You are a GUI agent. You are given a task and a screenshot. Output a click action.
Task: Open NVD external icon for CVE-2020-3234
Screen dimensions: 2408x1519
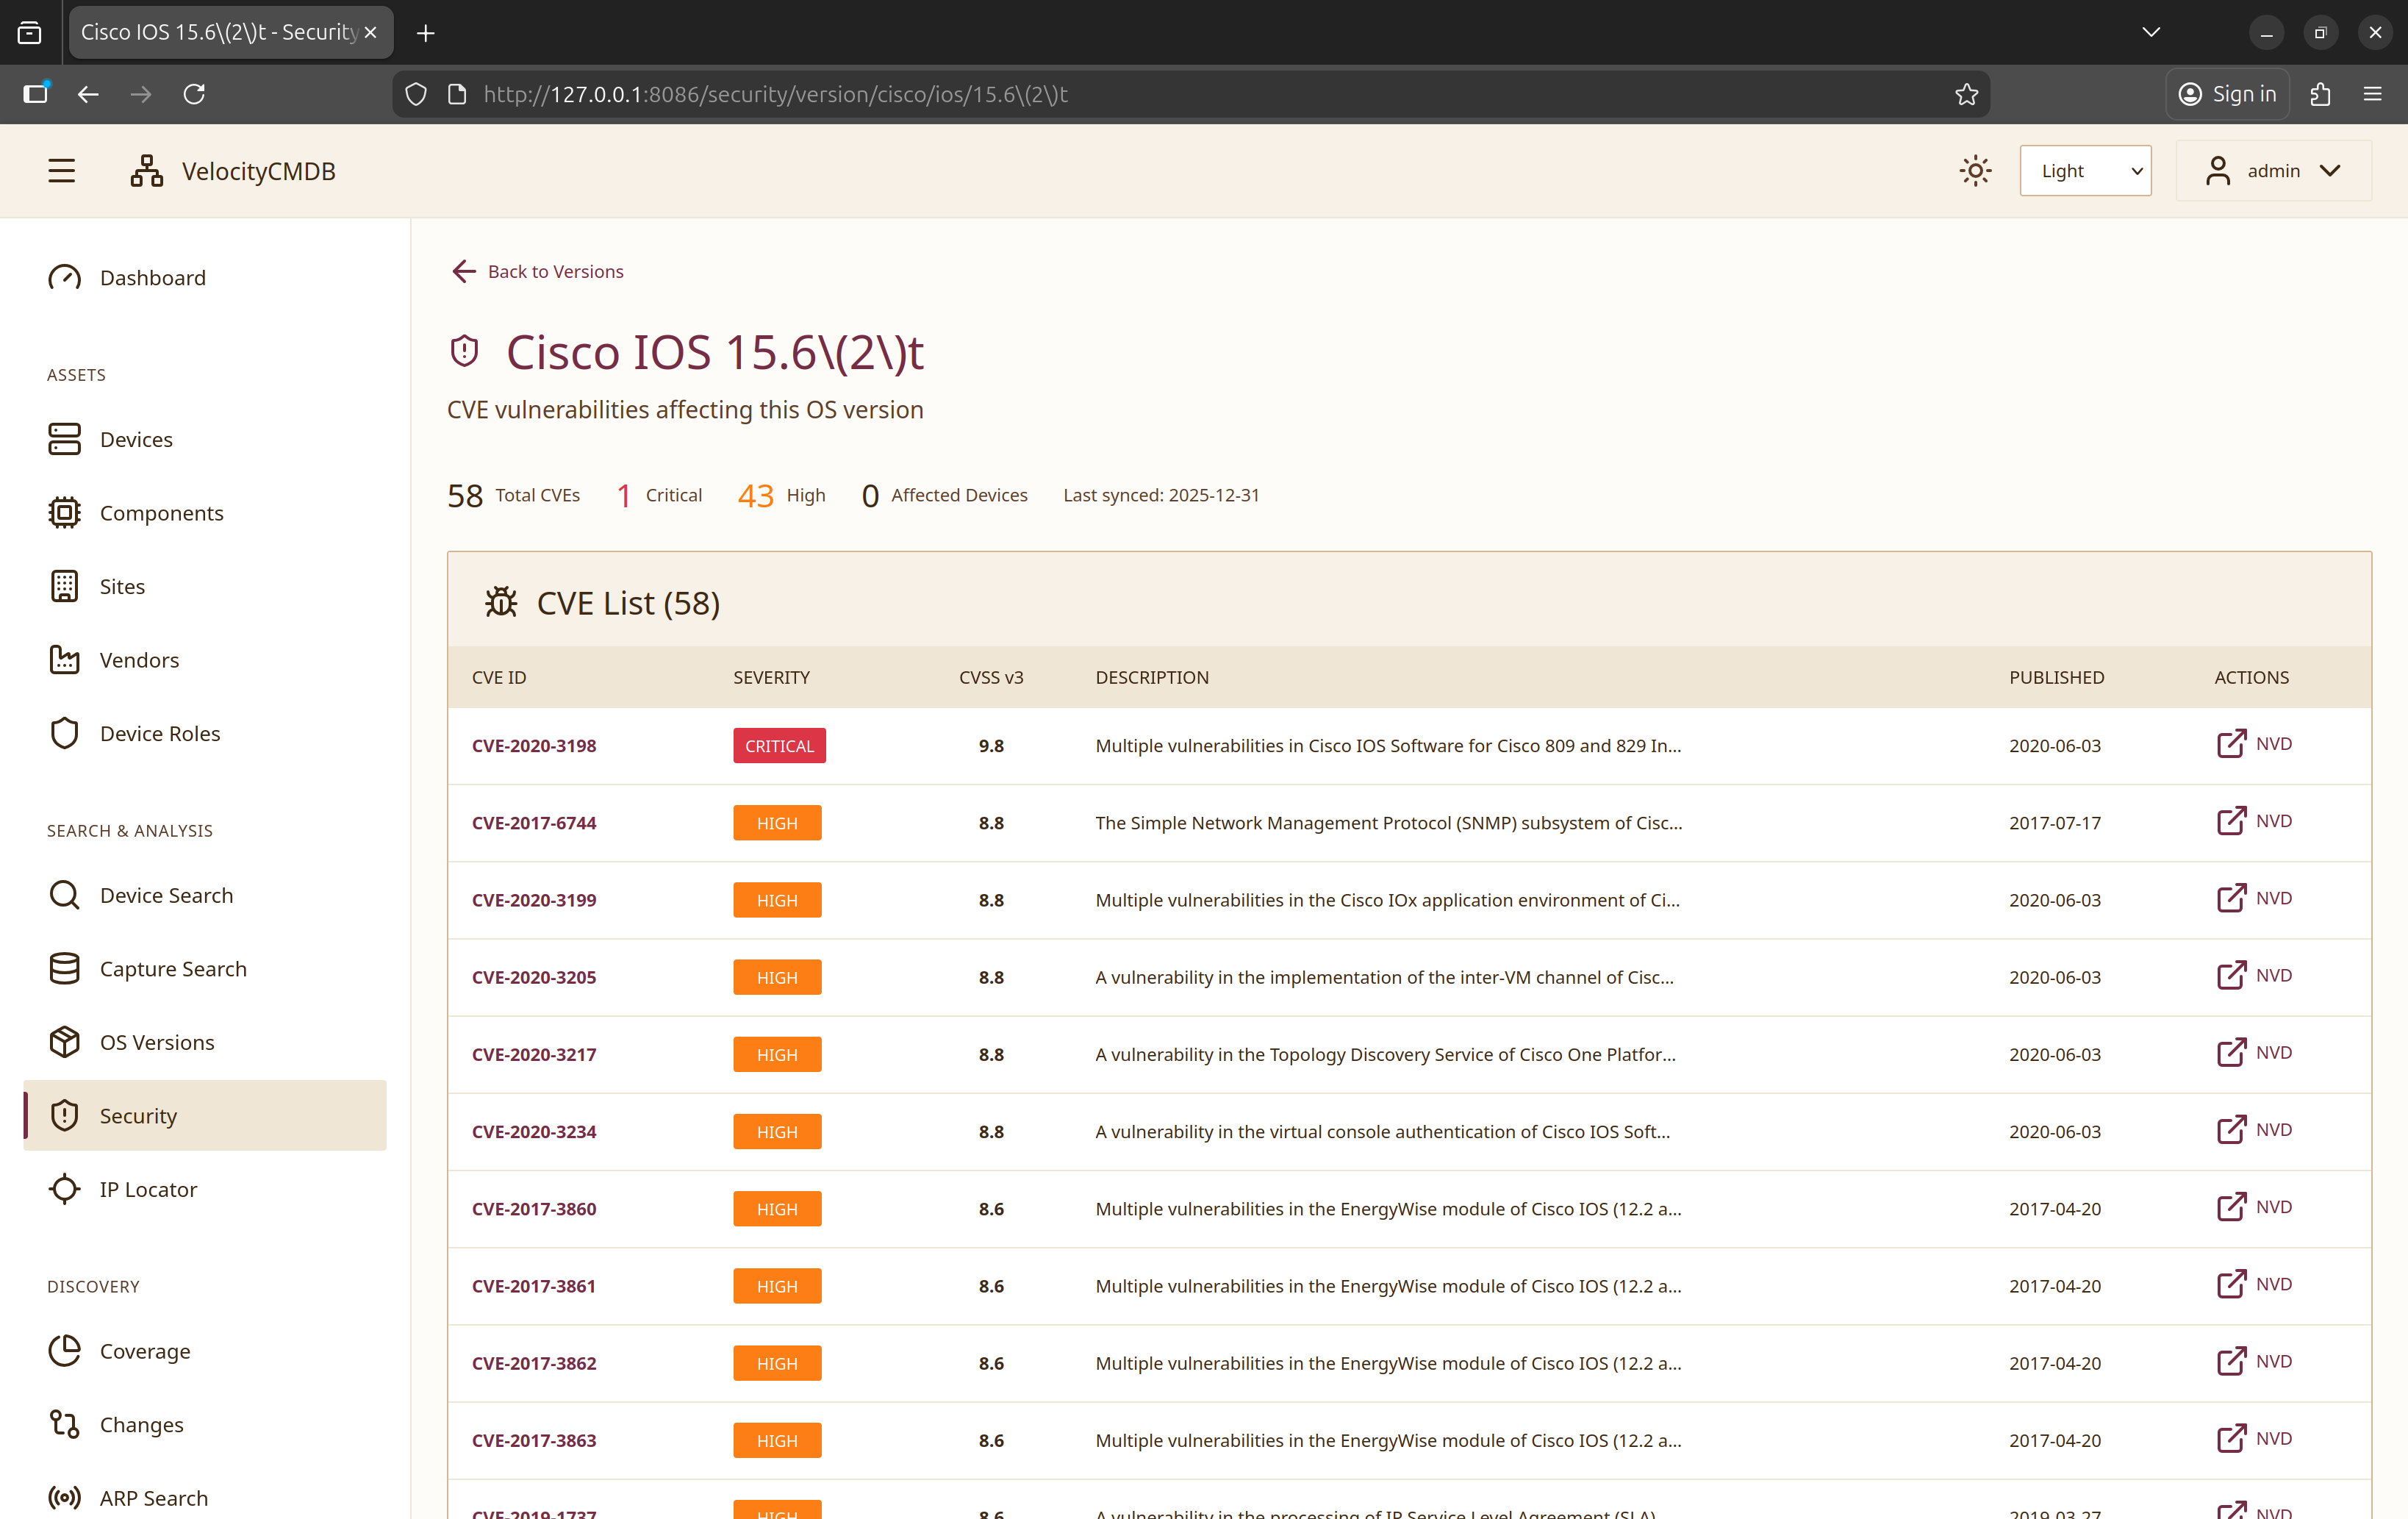[x=2231, y=1130]
